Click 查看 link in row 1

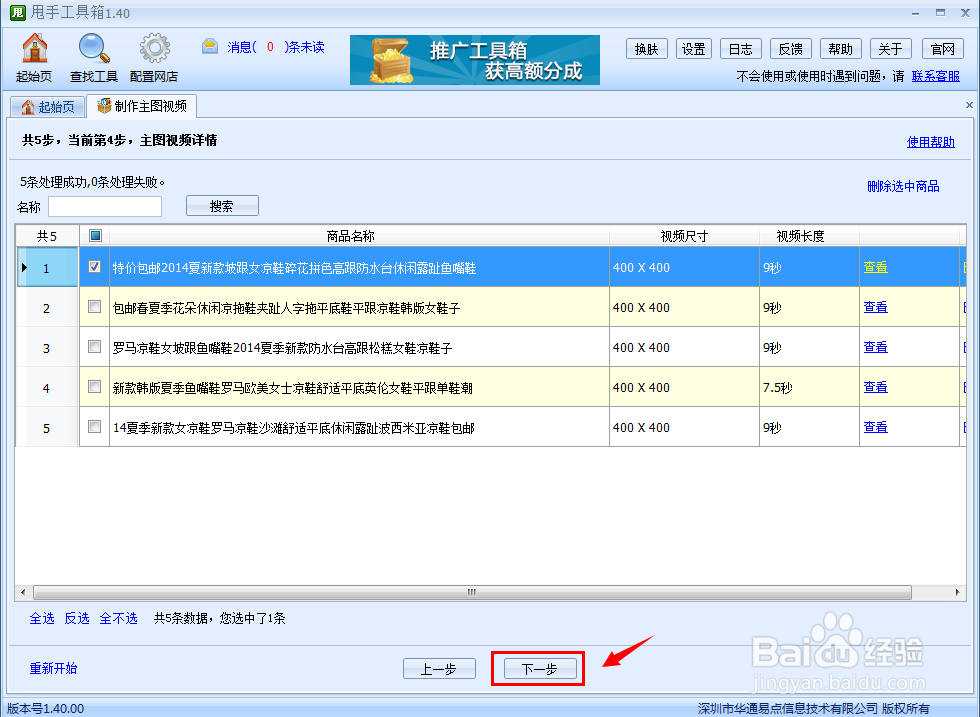(876, 268)
